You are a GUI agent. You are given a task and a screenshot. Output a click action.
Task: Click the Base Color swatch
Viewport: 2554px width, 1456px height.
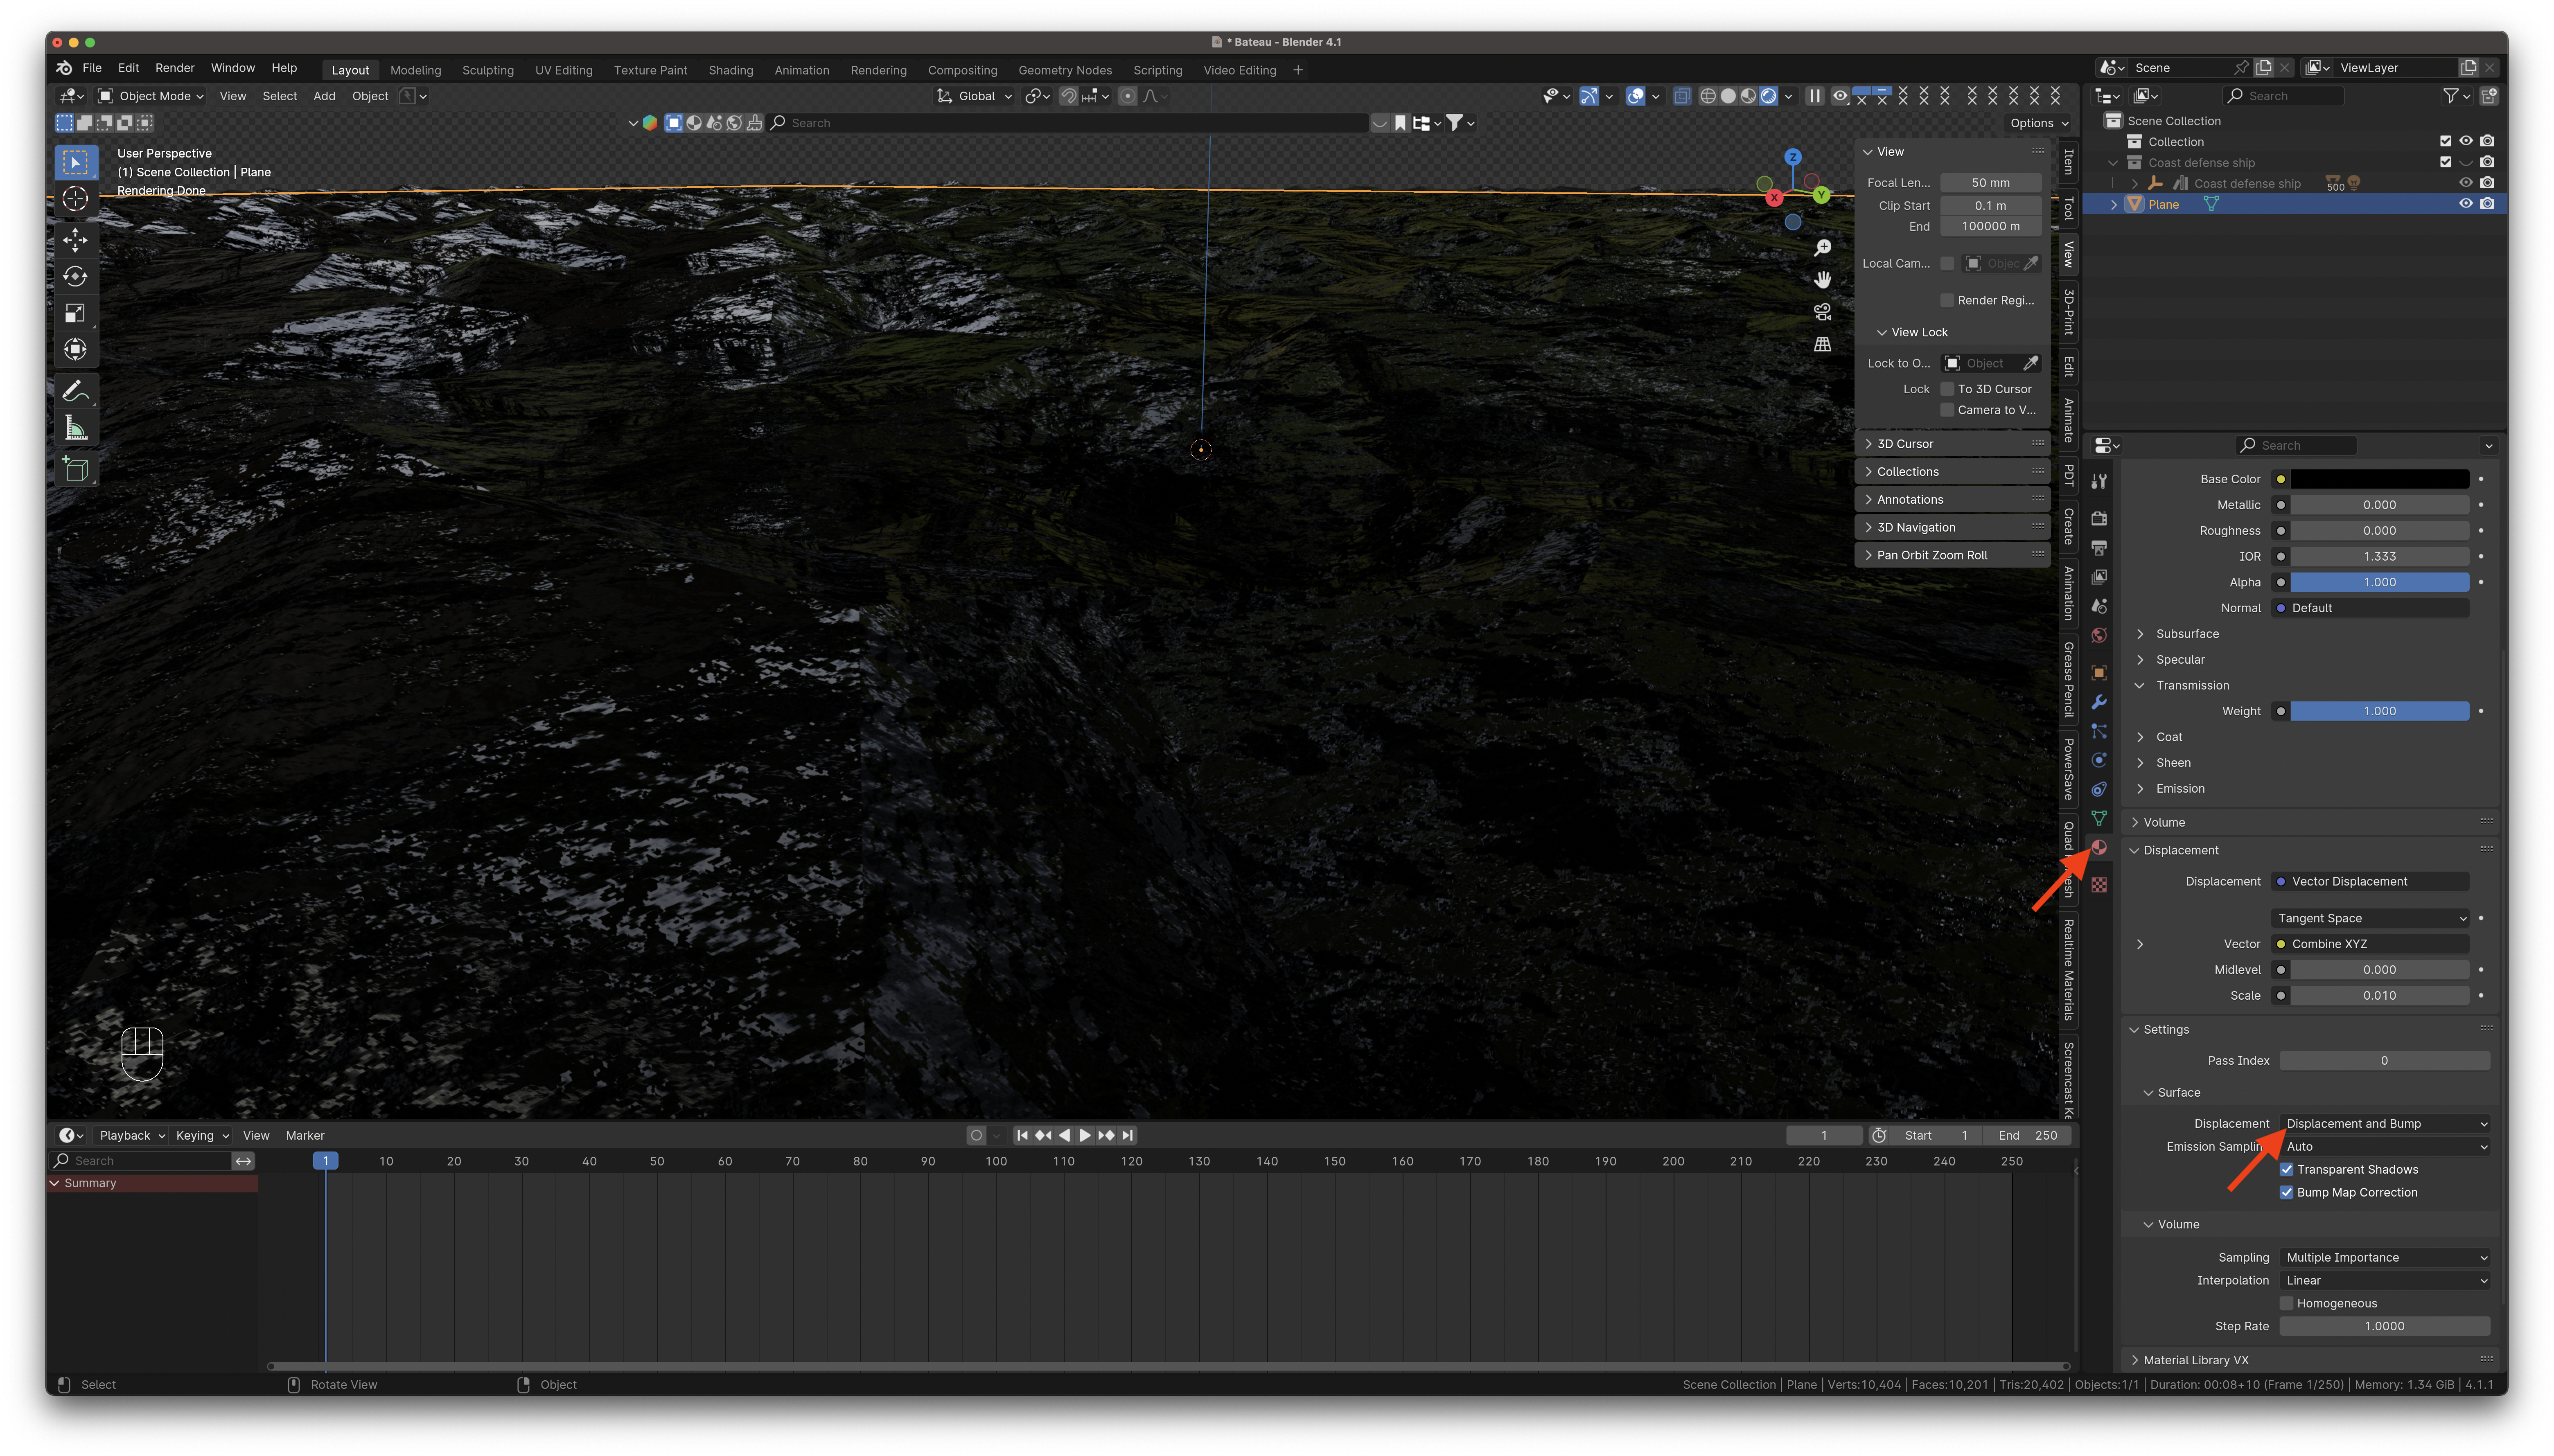coord(2380,479)
